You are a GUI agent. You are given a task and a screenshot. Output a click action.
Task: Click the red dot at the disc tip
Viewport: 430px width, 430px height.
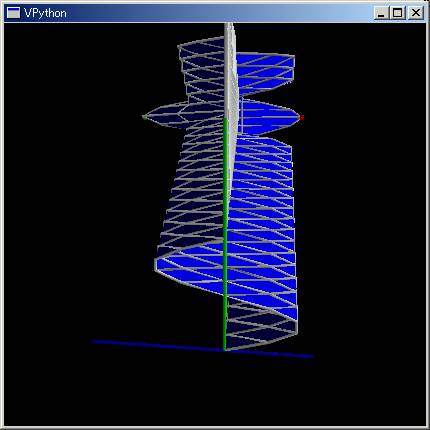pos(302,117)
